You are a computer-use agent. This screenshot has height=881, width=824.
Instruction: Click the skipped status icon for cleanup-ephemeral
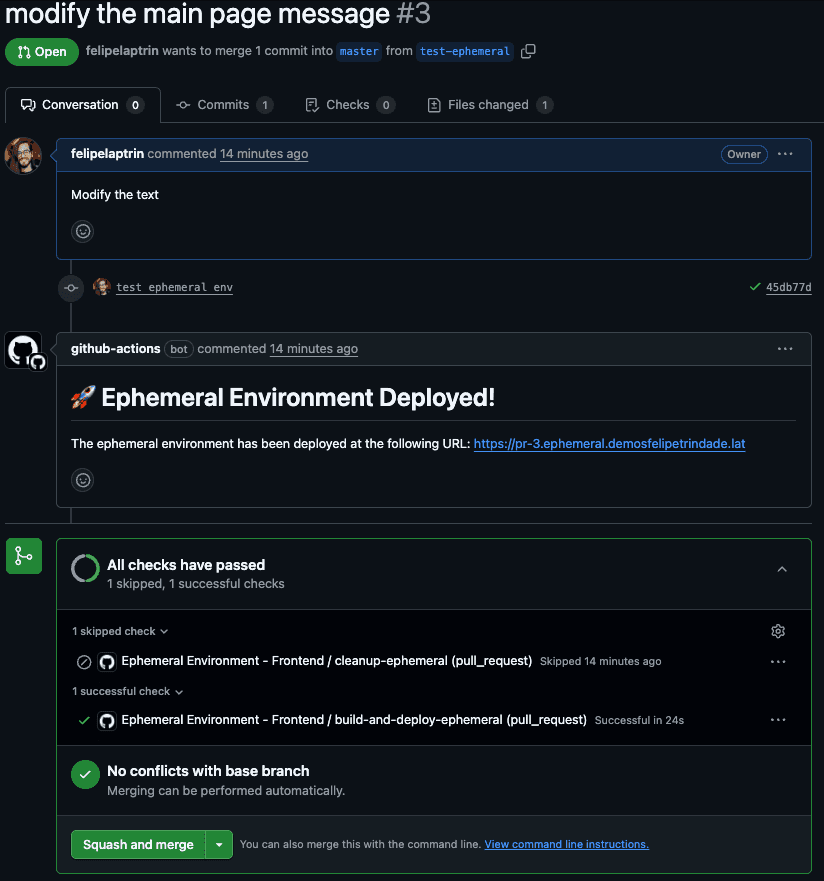coord(84,662)
